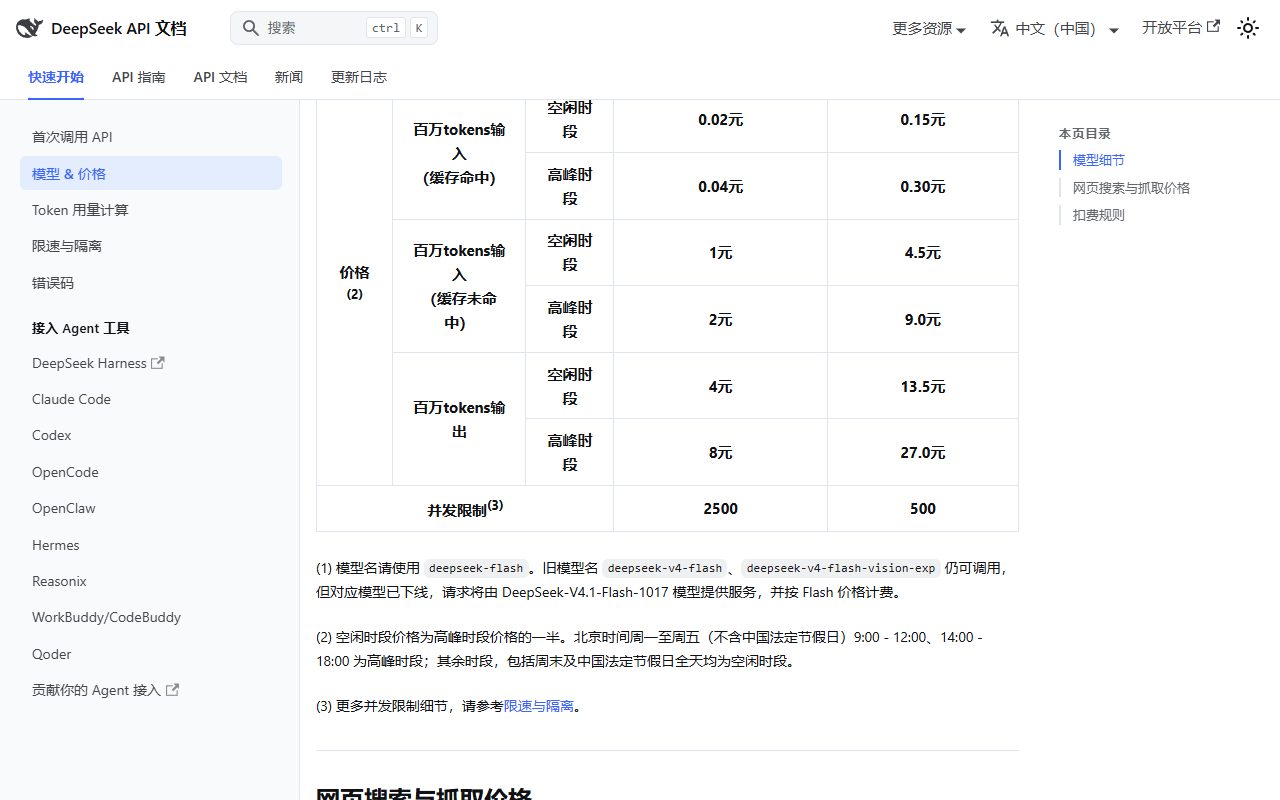Image resolution: width=1280 pixels, height=800 pixels.
Task: Click the deepseek-flash inline code text
Action: [476, 568]
